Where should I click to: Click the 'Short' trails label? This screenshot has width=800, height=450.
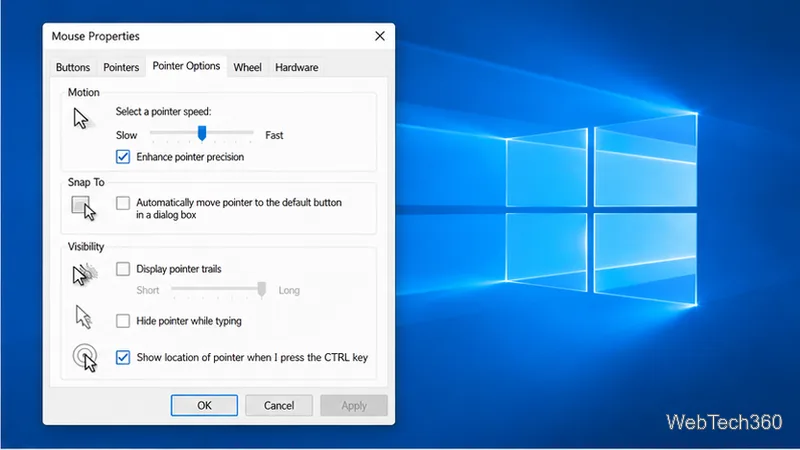(148, 290)
